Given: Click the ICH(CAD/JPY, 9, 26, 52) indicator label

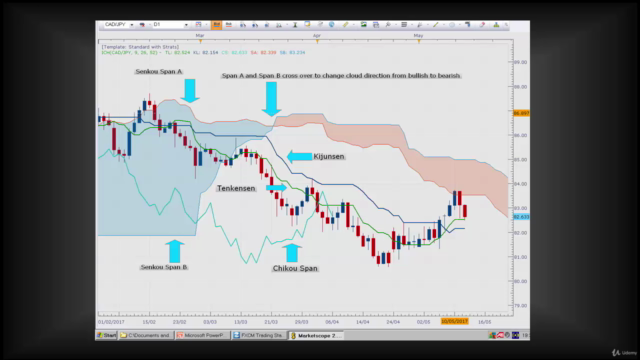Looking at the screenshot, I should click(131, 53).
